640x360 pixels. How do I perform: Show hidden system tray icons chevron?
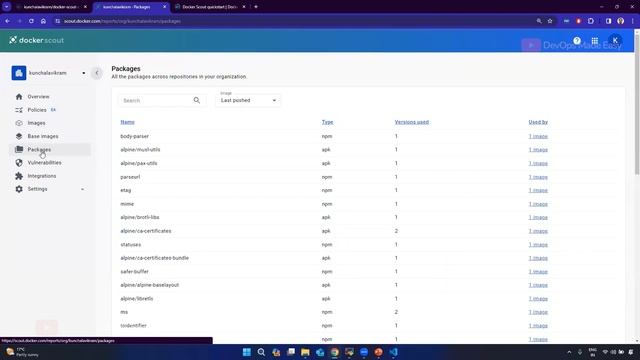click(569, 352)
